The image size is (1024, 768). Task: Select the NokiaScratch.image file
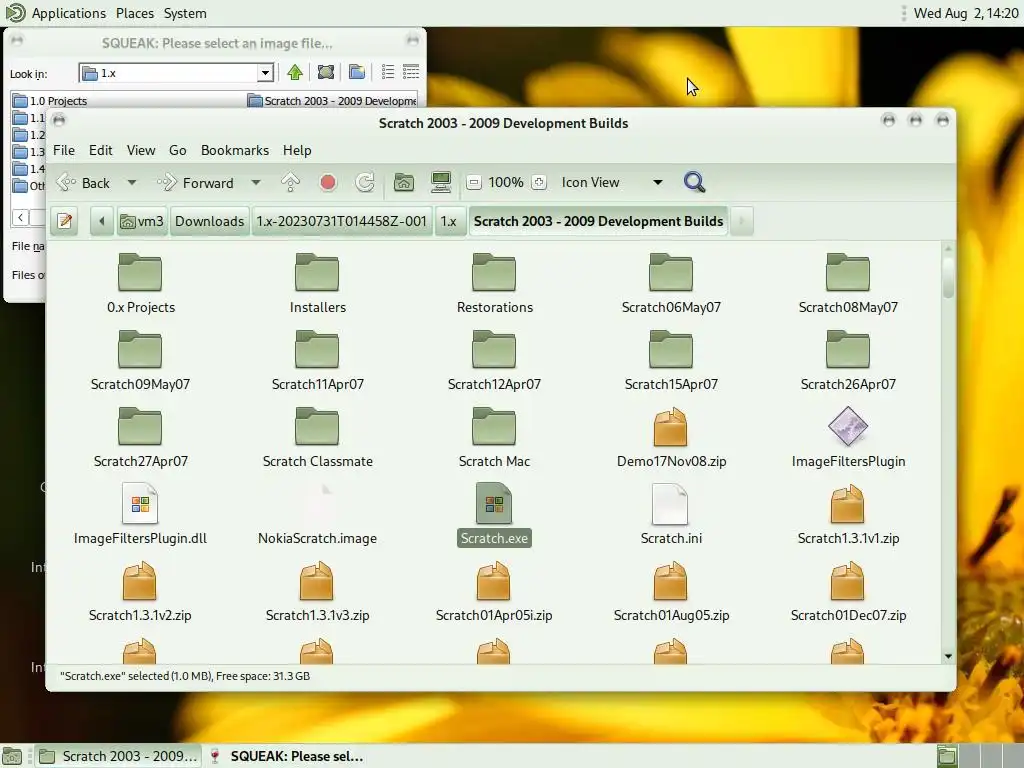point(317,514)
